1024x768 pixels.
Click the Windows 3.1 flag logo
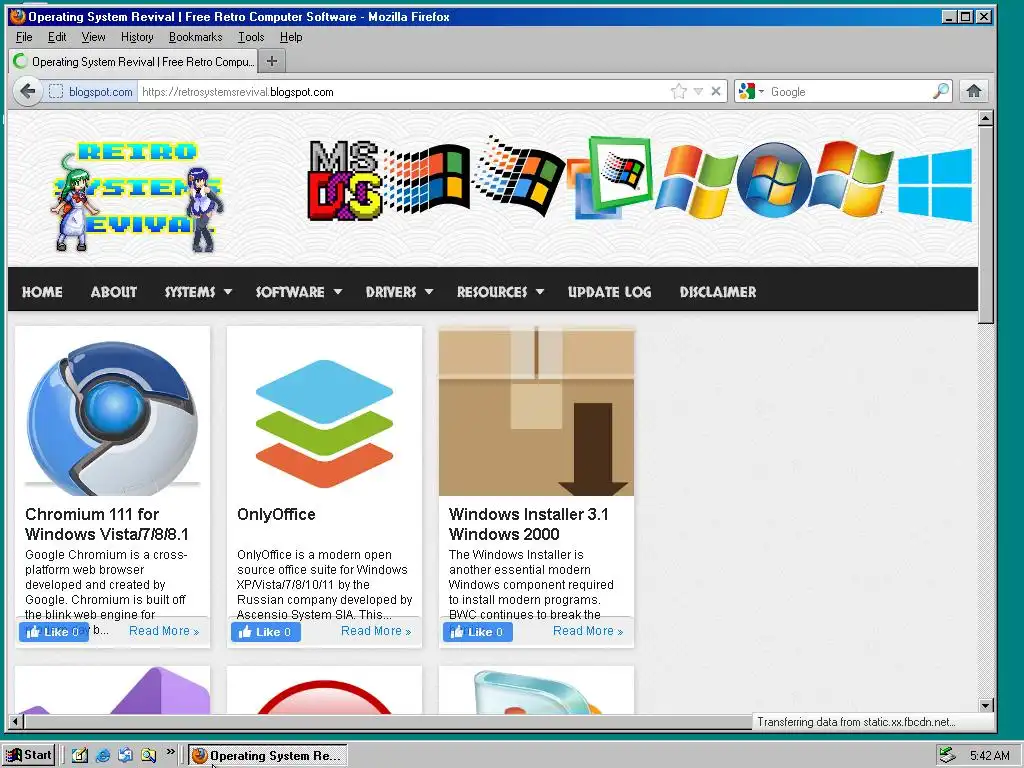pos(426,180)
